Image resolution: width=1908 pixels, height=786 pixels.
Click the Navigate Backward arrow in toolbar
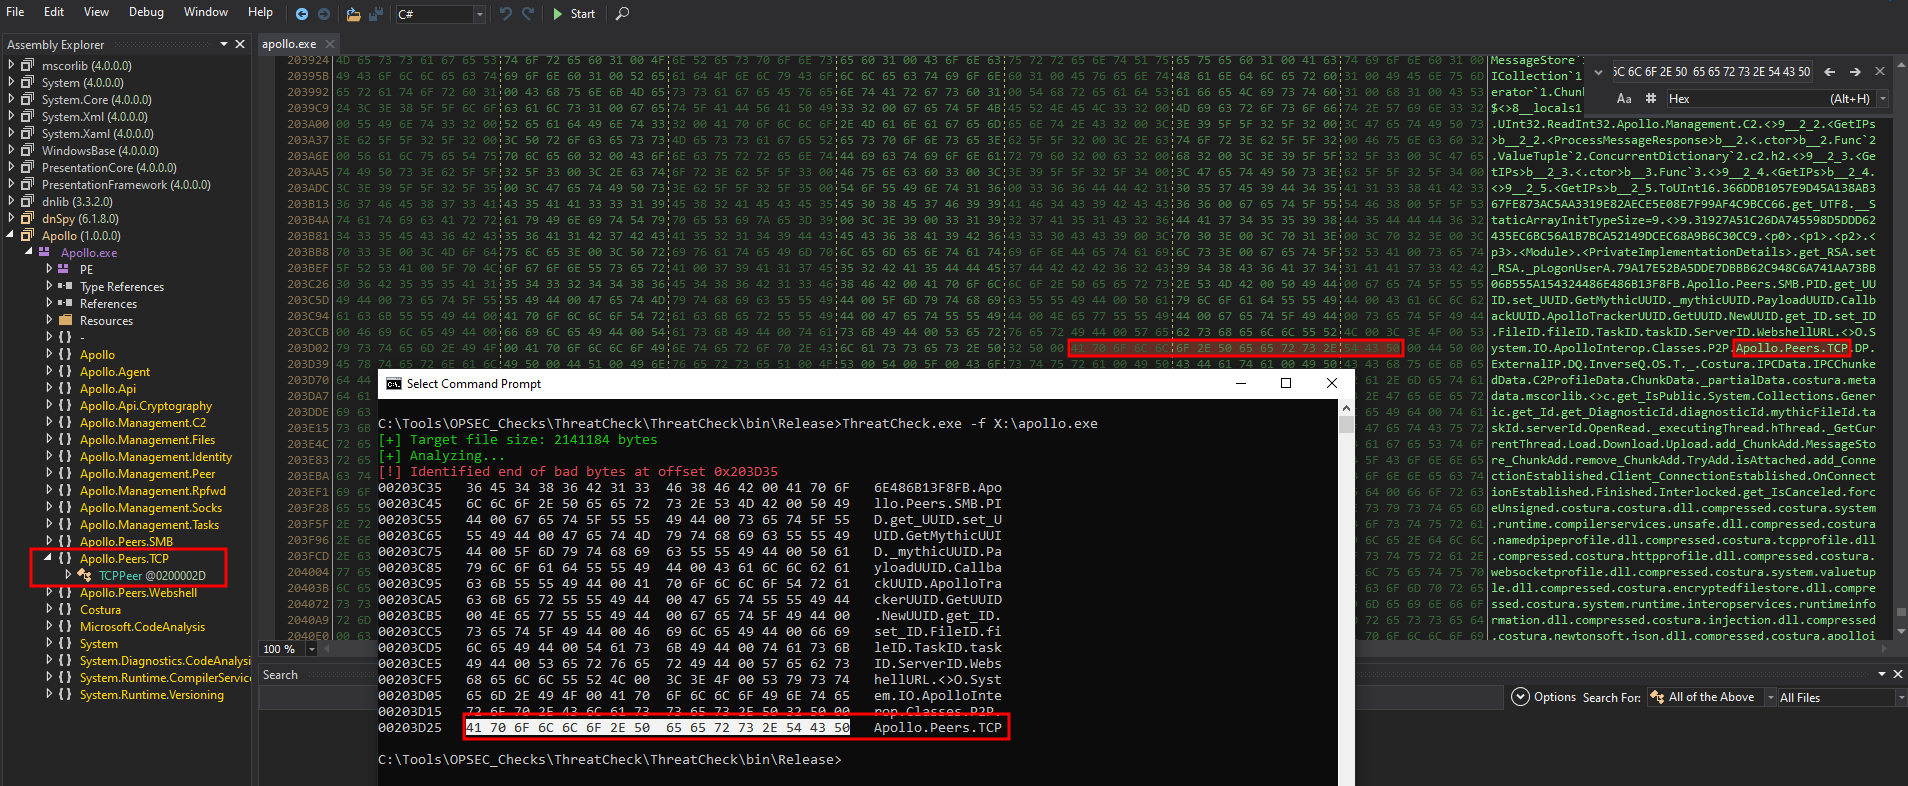tap(302, 14)
